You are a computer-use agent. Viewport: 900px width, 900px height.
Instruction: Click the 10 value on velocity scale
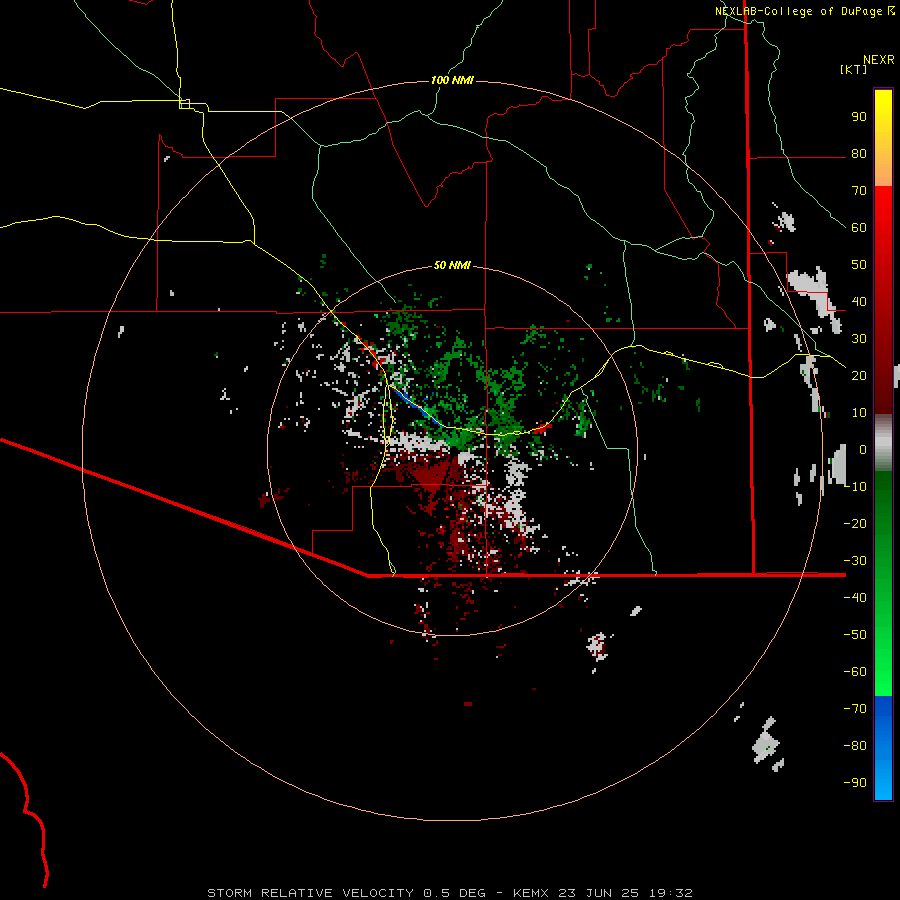tap(859, 413)
